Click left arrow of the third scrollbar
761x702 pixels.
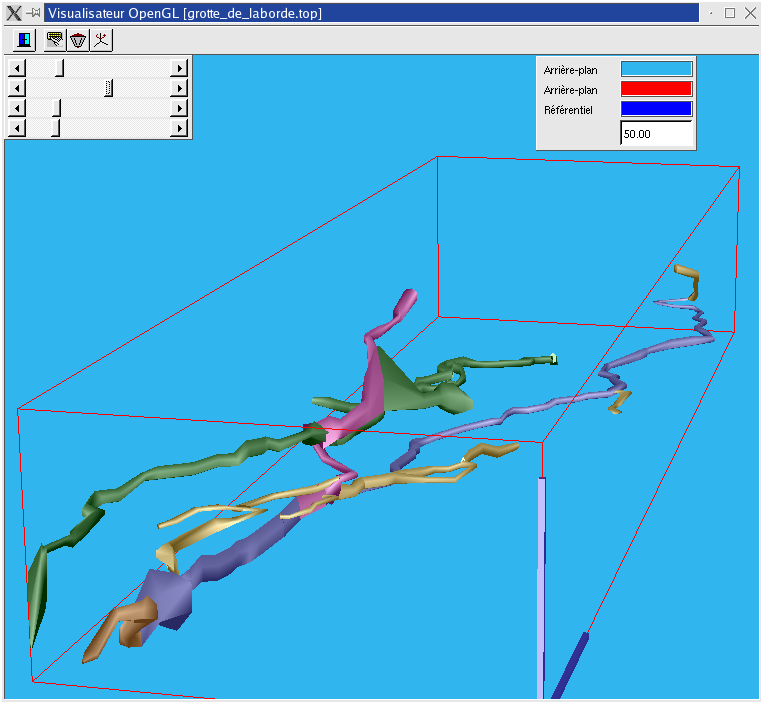17,108
